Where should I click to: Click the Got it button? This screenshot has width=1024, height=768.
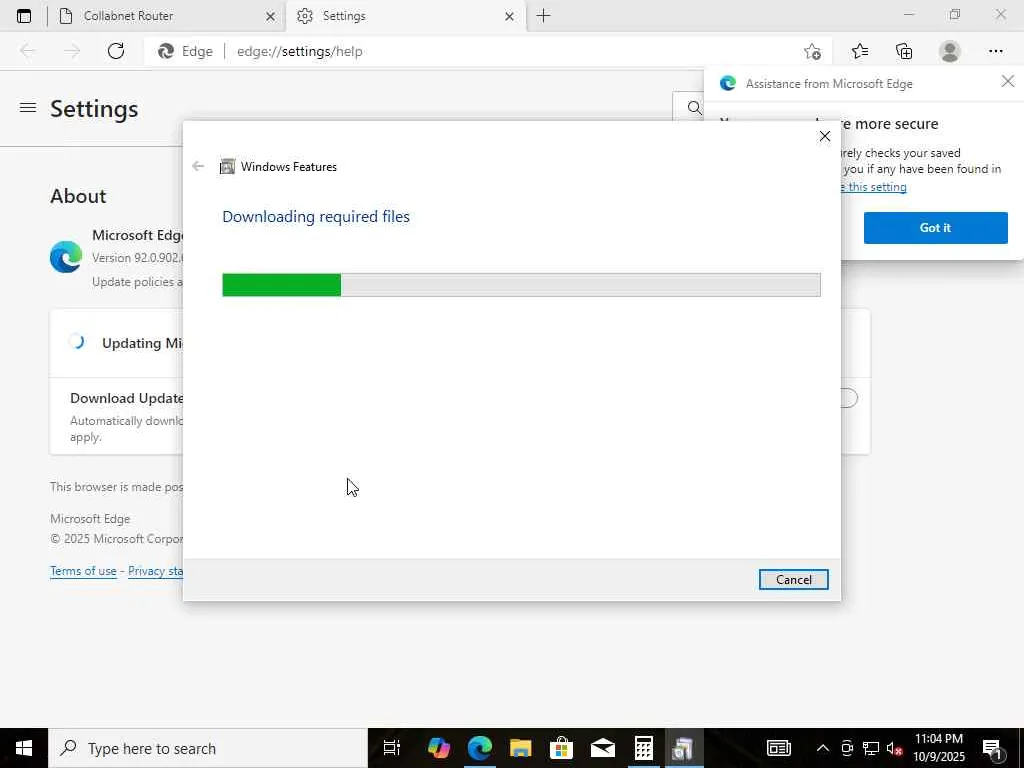935,228
